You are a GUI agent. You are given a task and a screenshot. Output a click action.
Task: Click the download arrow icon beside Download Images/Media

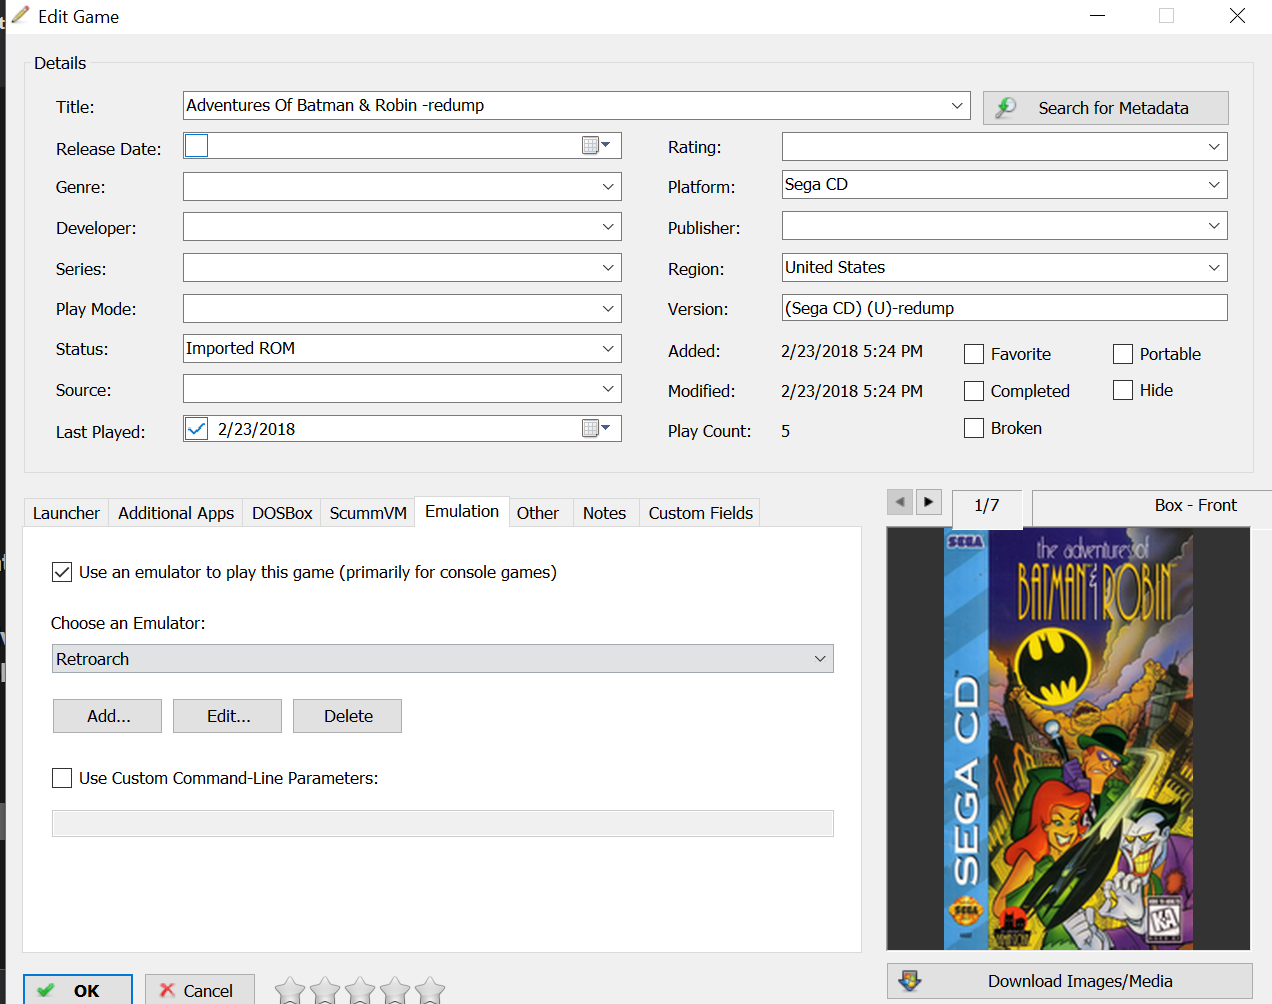[910, 981]
